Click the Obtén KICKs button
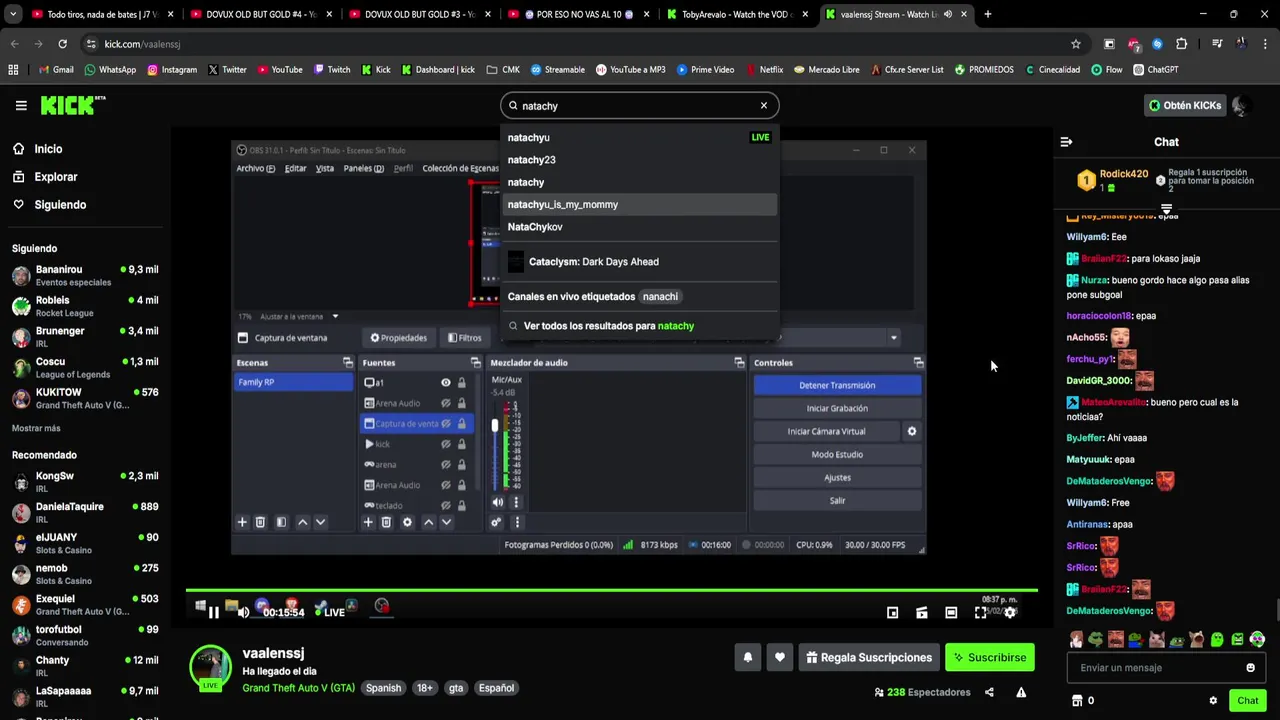This screenshot has width=1280, height=720. pos(1185,105)
